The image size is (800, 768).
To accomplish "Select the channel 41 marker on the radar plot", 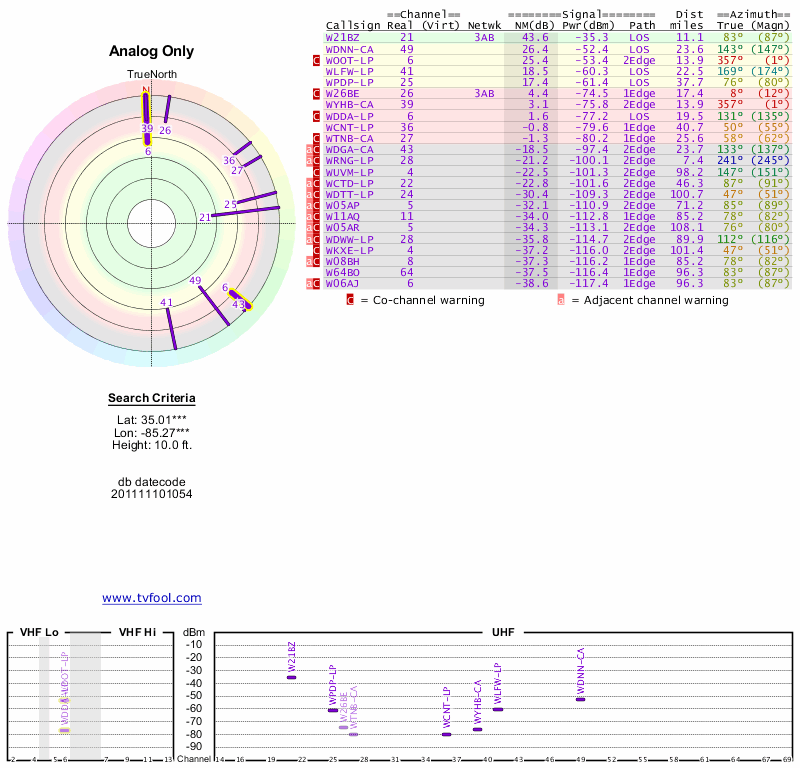I will (171, 326).
